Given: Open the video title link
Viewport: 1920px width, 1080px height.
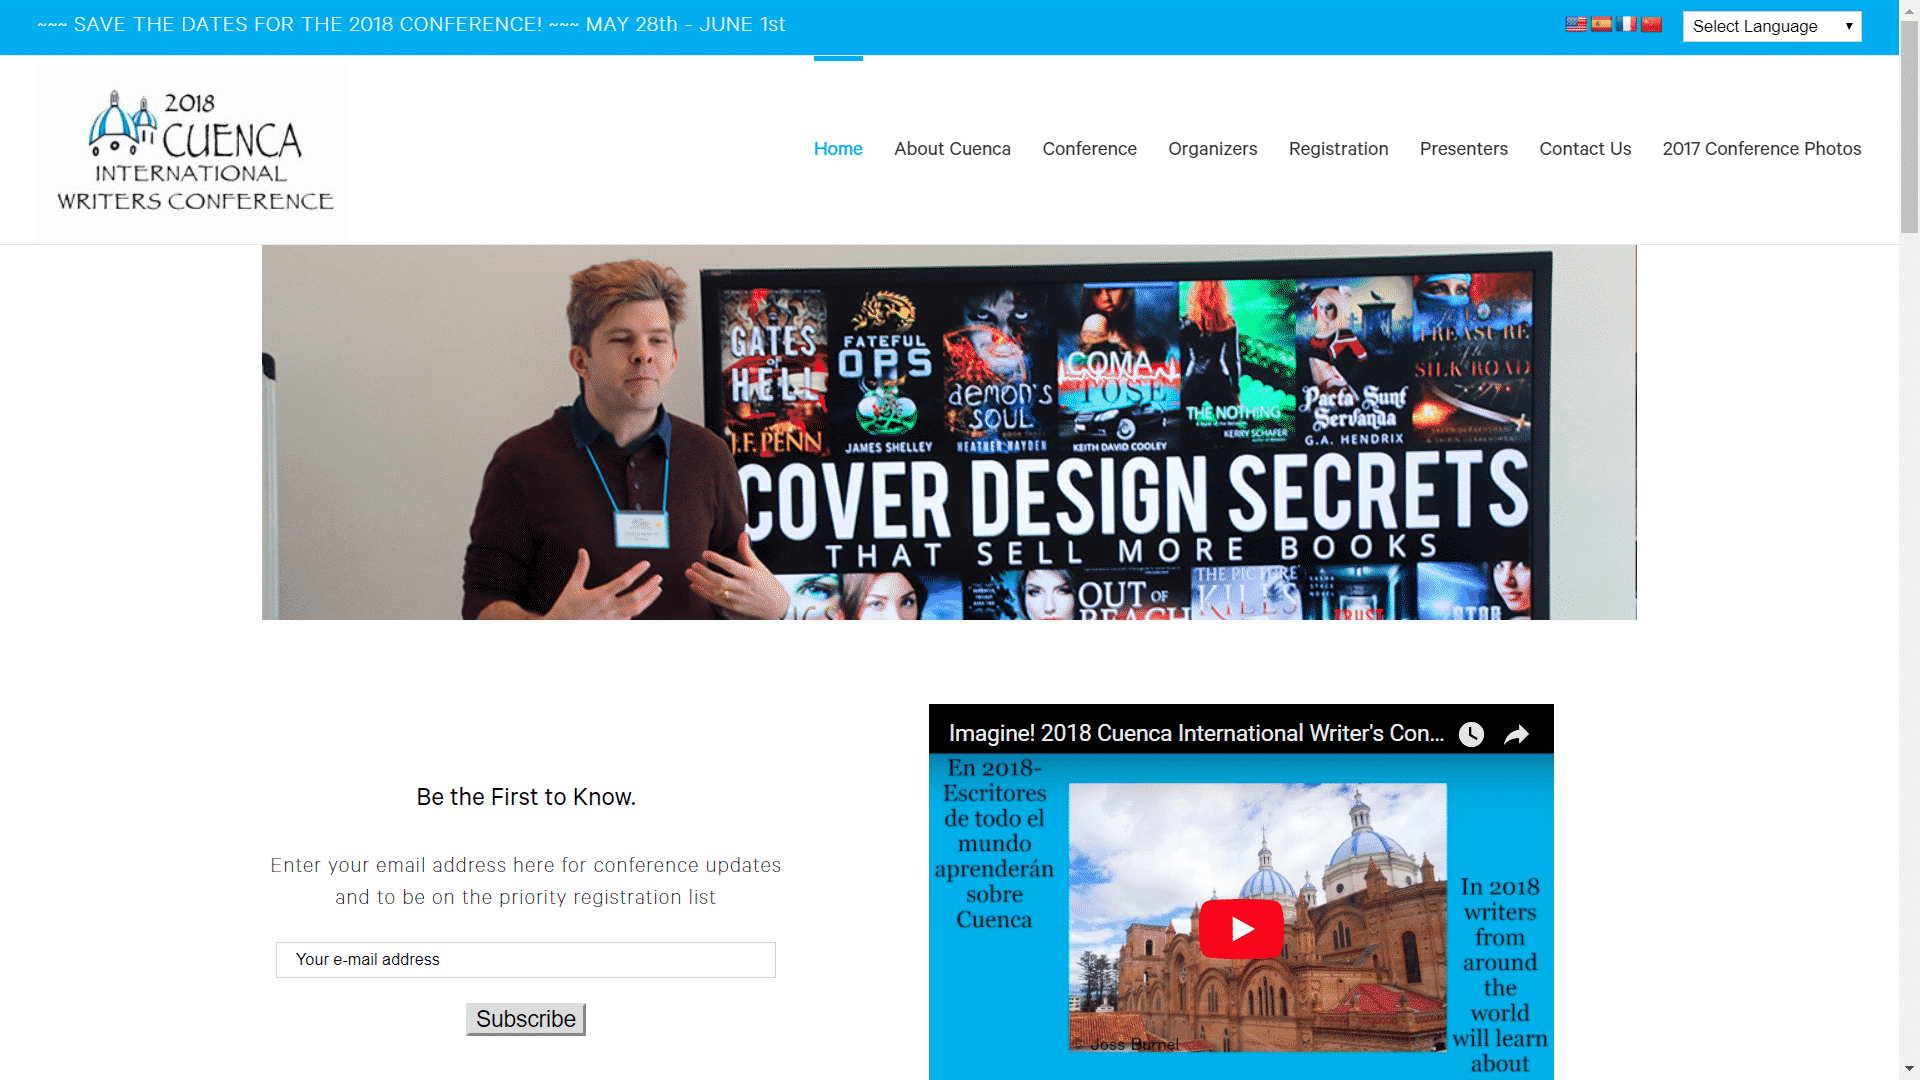Looking at the screenshot, I should [1196, 733].
